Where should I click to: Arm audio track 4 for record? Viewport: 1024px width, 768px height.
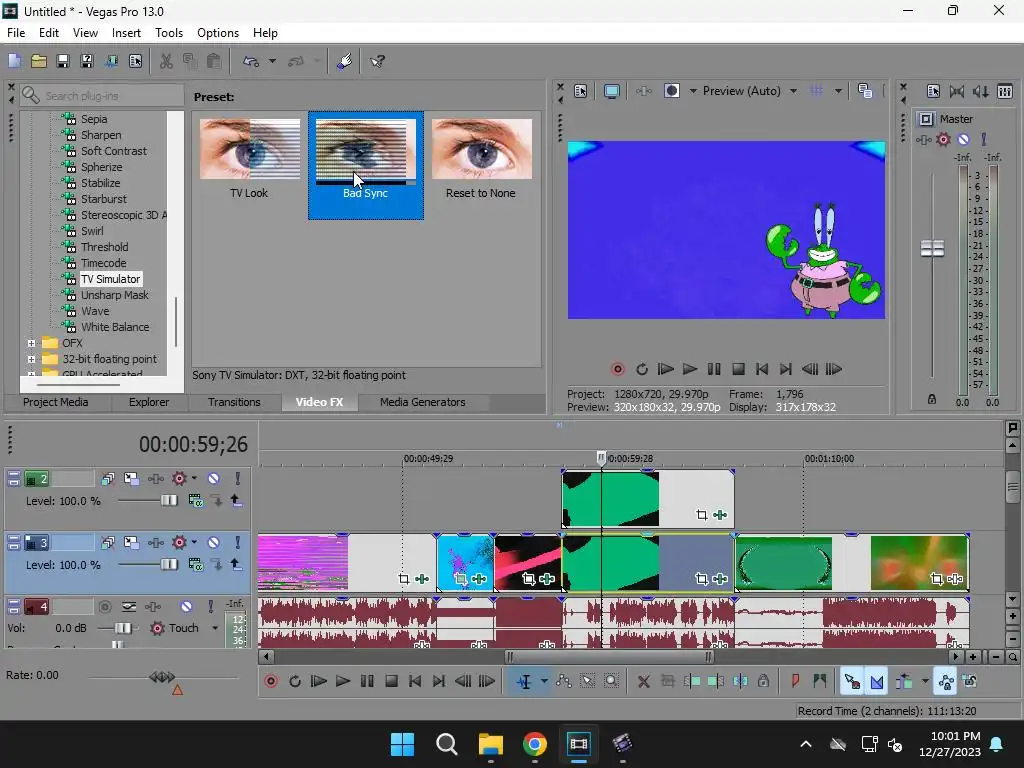pyautogui.click(x=104, y=607)
